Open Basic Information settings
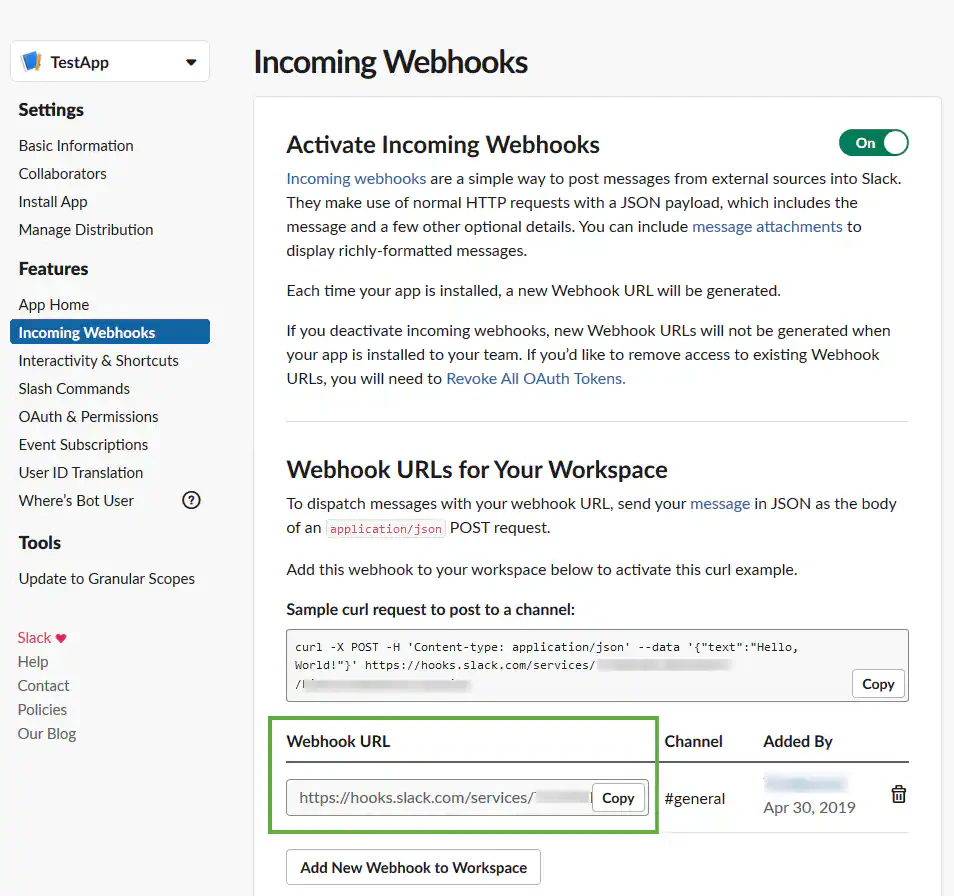 pyautogui.click(x=76, y=146)
